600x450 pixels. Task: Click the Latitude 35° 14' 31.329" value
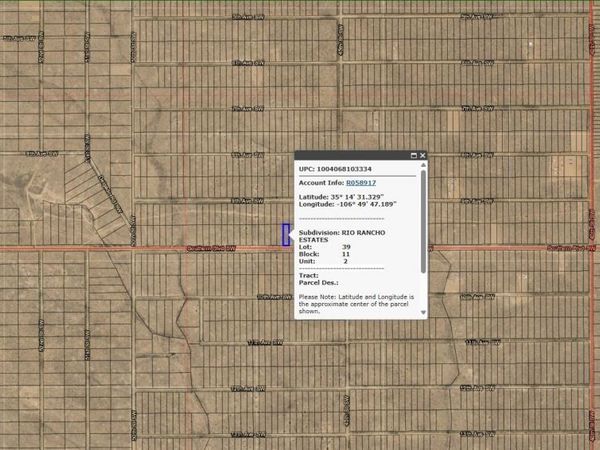[x=357, y=197]
